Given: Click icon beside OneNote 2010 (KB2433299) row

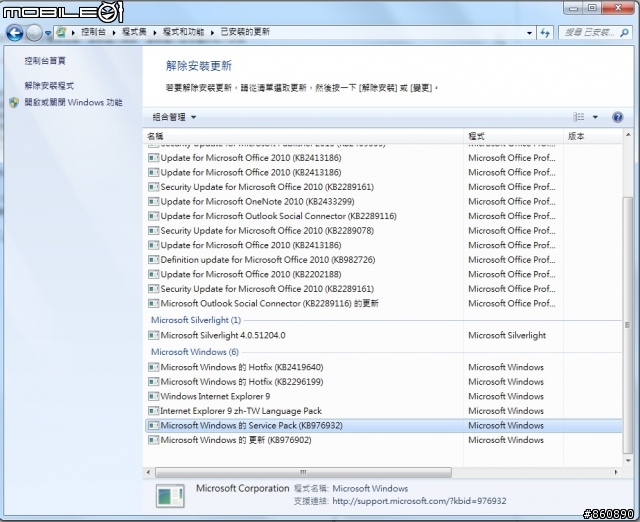Looking at the screenshot, I should click(153, 202).
